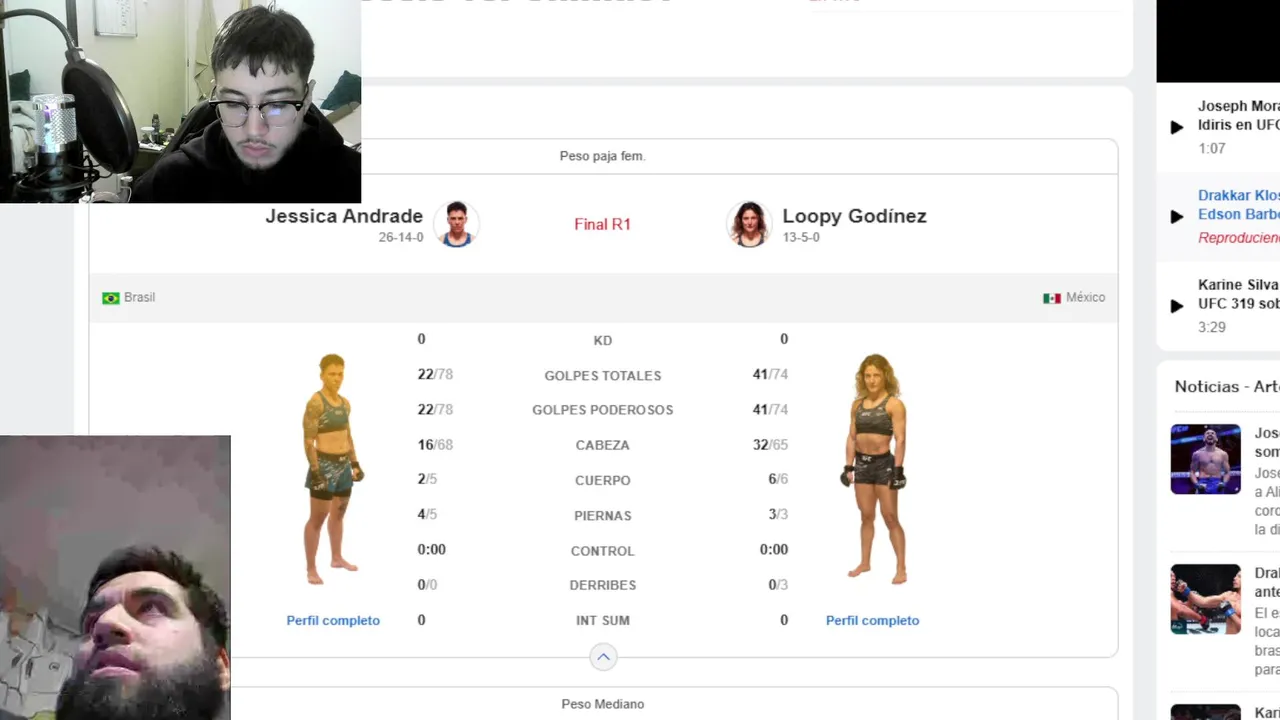Click the 'Peso Mediano' fight card header
Image resolution: width=1280 pixels, height=720 pixels.
click(x=602, y=704)
